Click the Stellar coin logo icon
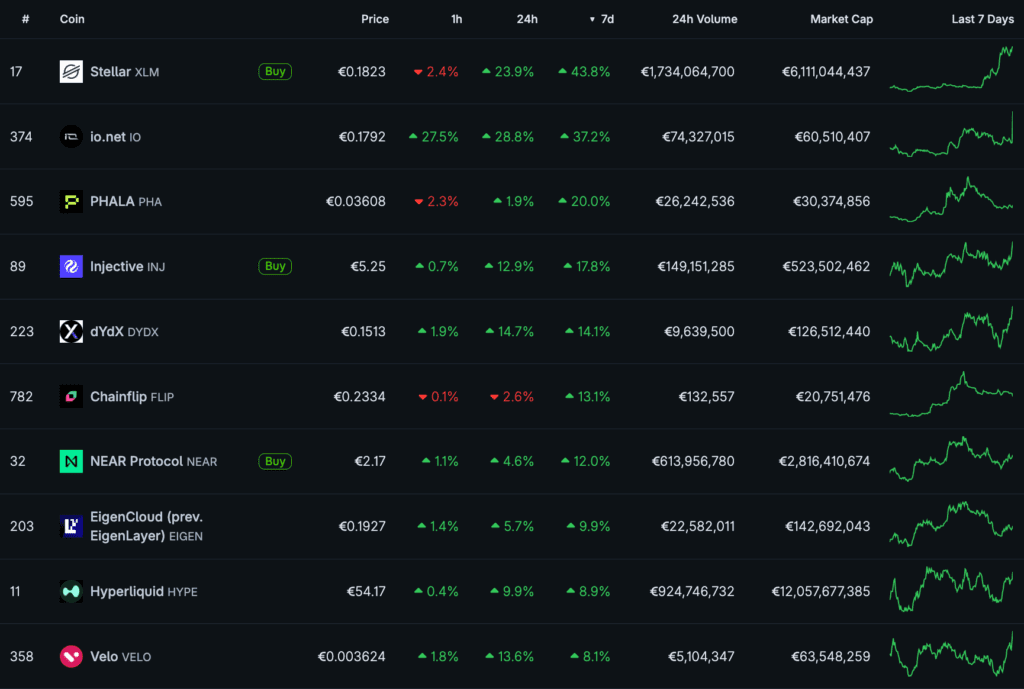Image resolution: width=1024 pixels, height=689 pixels. (71, 71)
